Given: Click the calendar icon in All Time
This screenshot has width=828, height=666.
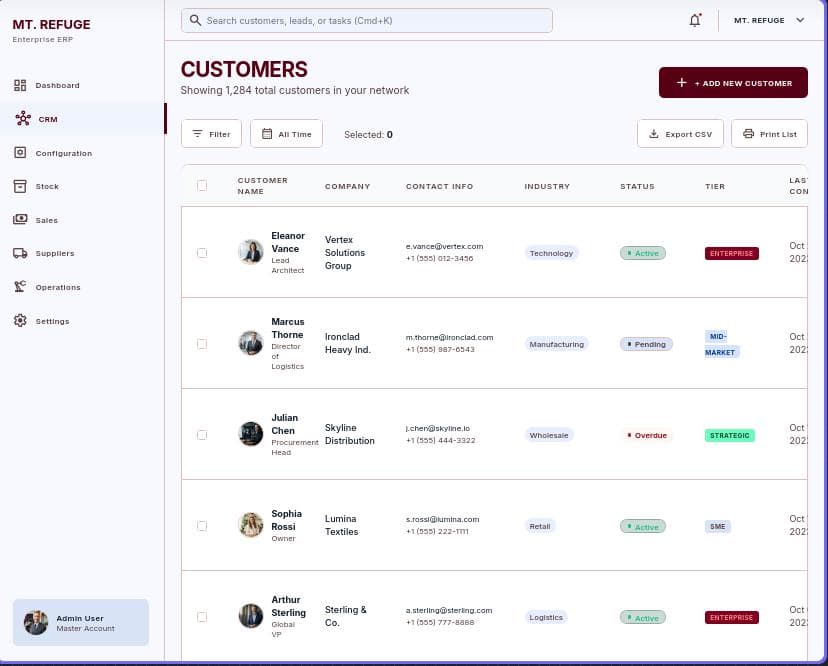Looking at the screenshot, I should [x=267, y=134].
